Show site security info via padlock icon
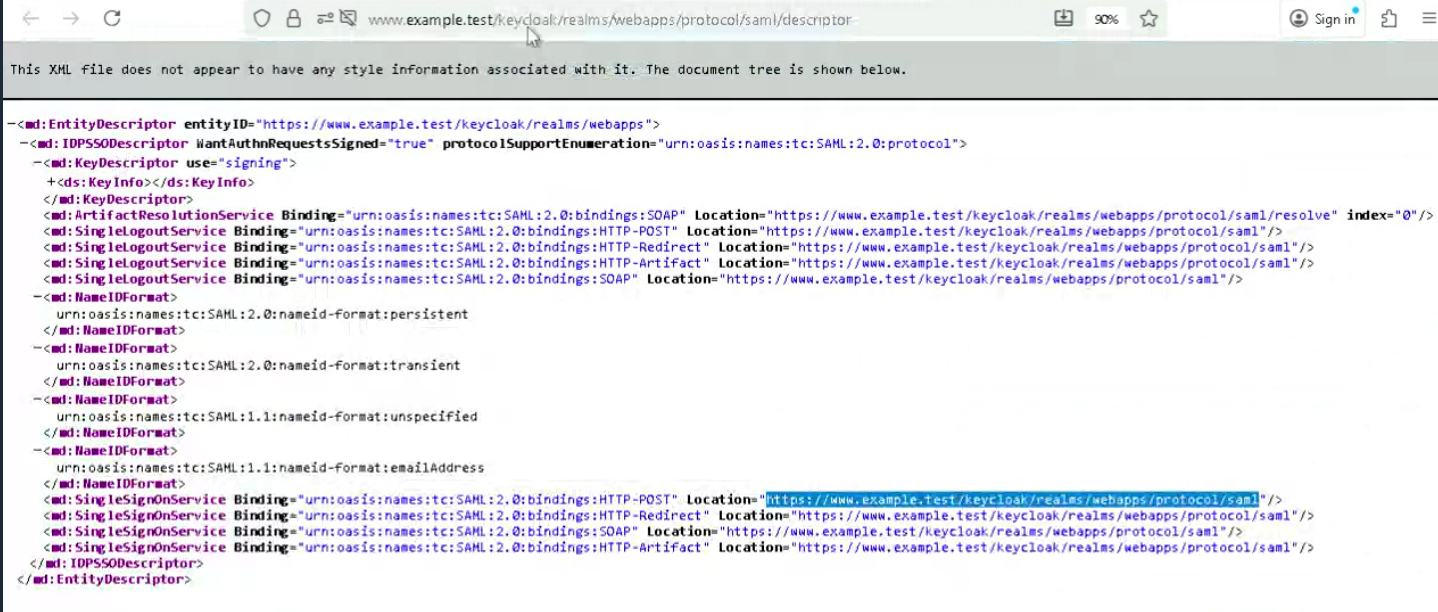This screenshot has height=612, width=1438. [294, 18]
